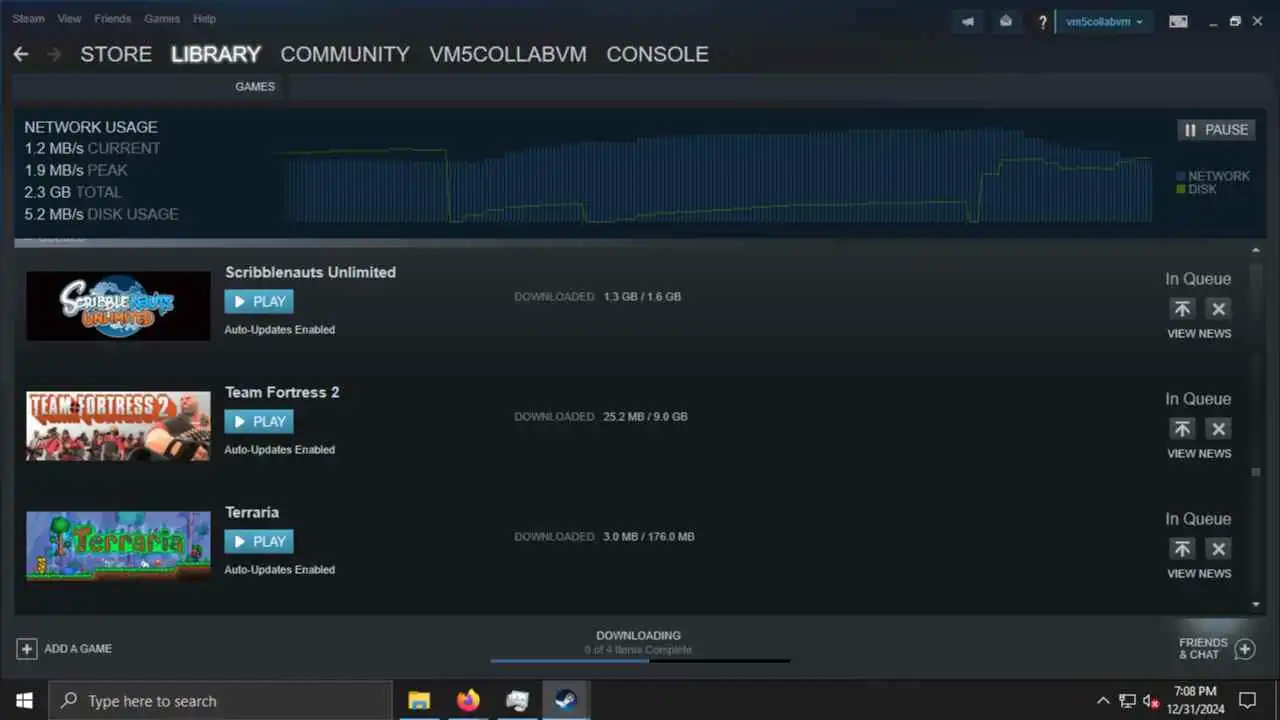Remove Scribblenauts Unlimited from download queue
Viewport: 1280px width, 720px height.
(1218, 308)
